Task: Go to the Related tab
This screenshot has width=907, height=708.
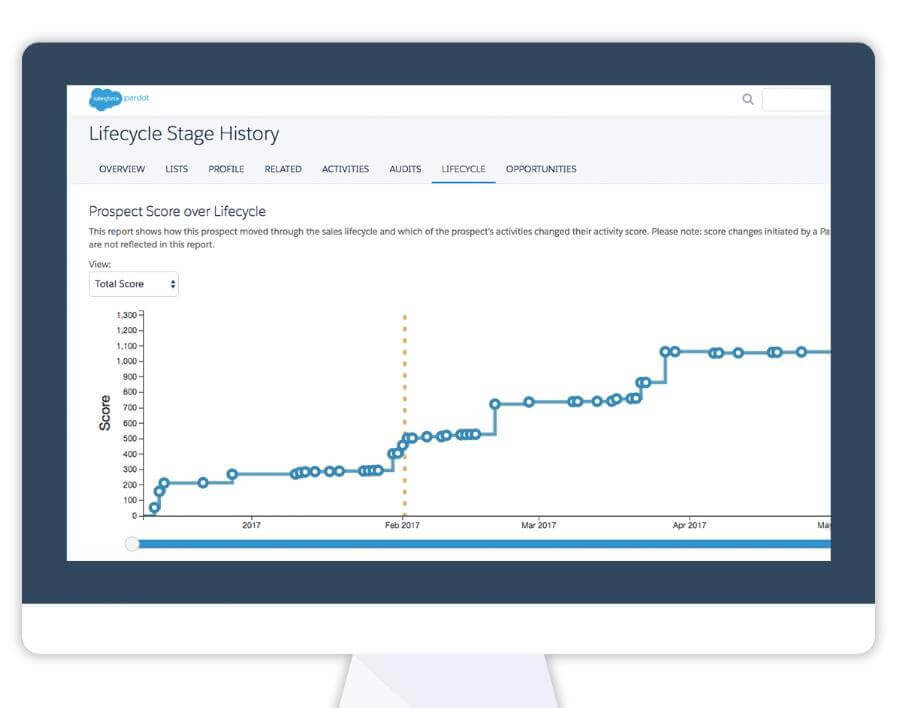Action: [x=283, y=169]
